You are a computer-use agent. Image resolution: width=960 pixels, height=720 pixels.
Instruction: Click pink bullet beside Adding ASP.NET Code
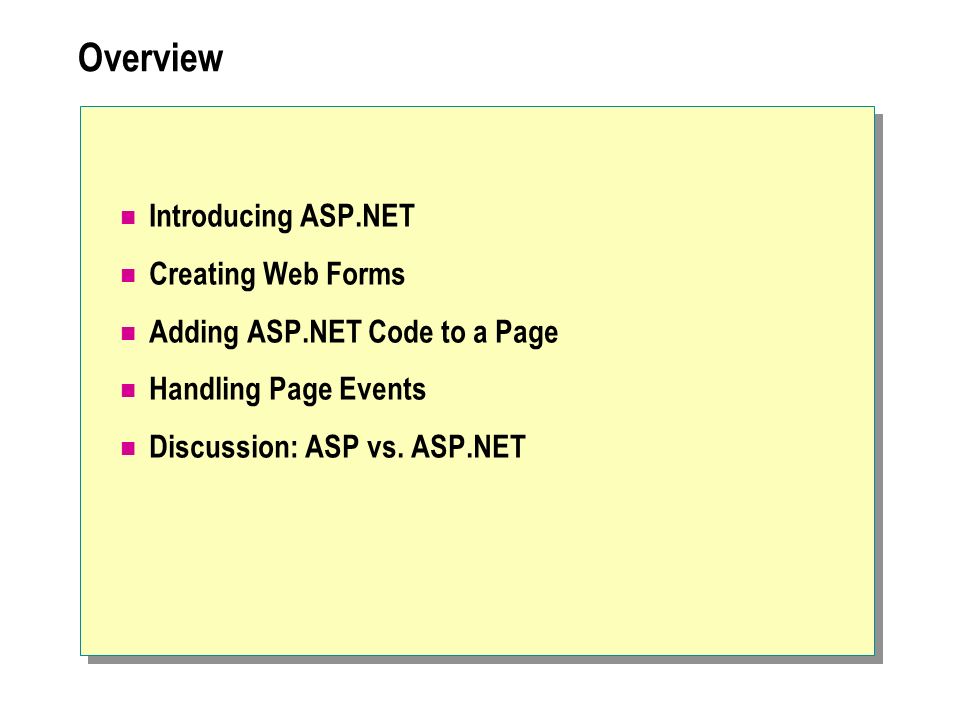point(128,333)
